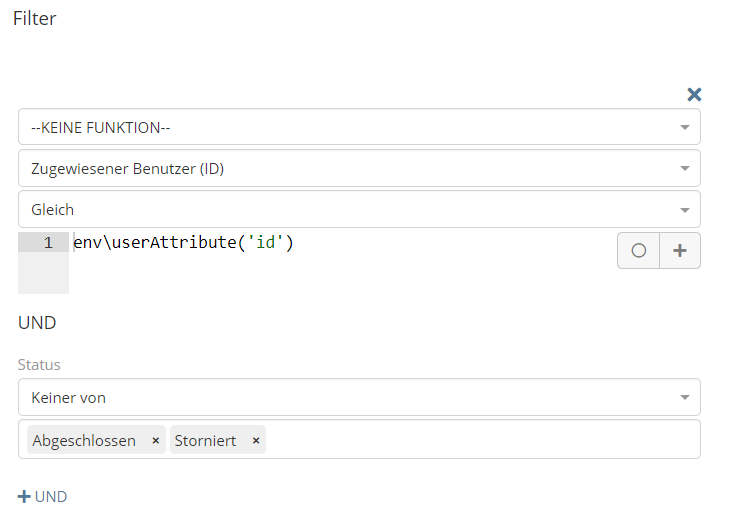Click the arrow of the Gleich dropdown
This screenshot has width=742, height=517.
(x=685, y=210)
